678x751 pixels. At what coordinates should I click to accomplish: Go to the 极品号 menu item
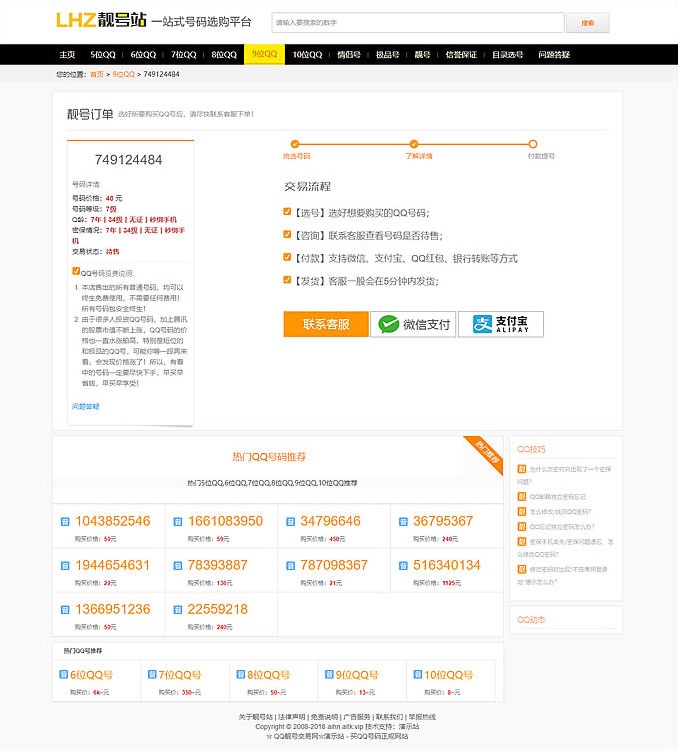[x=386, y=55]
